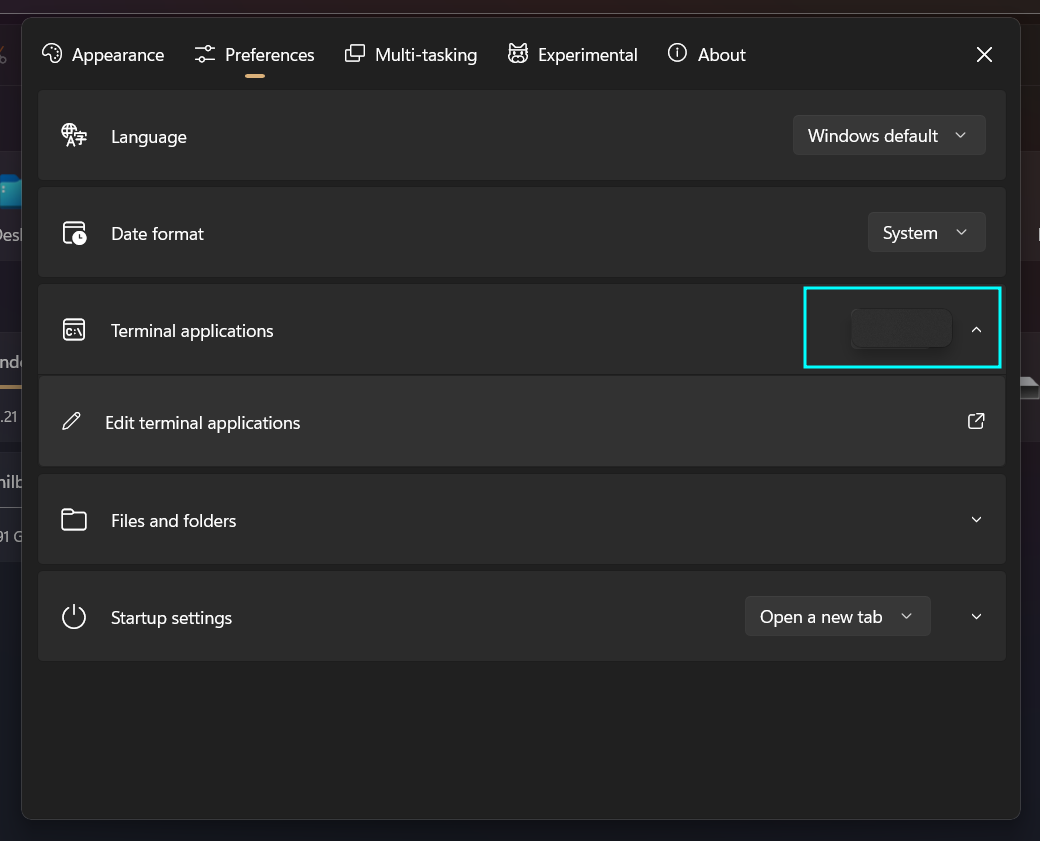Click the pencil icon beside Edit terminal applications

[x=71, y=421]
